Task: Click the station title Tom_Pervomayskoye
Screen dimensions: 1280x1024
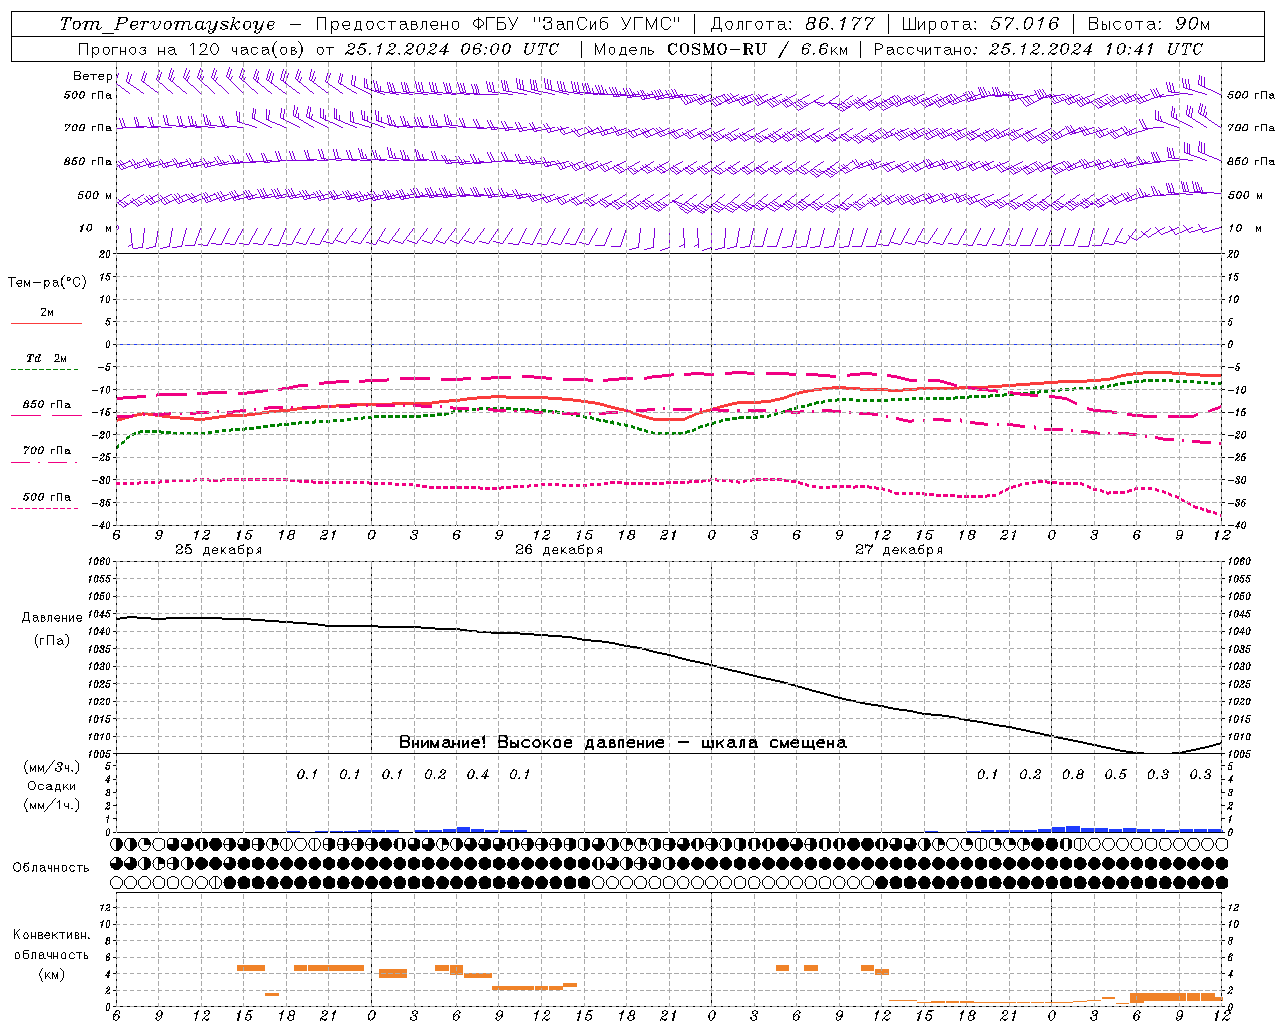Action: (x=167, y=24)
